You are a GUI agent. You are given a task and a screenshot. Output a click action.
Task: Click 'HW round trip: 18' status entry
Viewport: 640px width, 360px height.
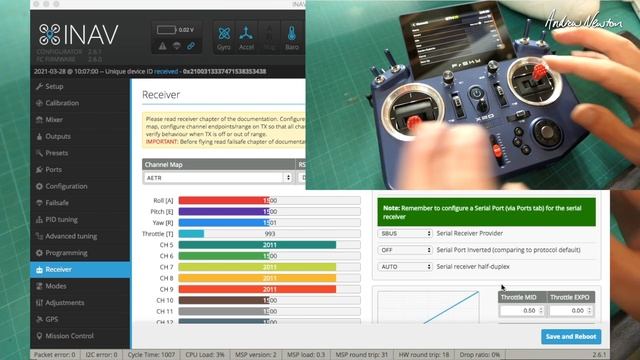[x=424, y=355]
